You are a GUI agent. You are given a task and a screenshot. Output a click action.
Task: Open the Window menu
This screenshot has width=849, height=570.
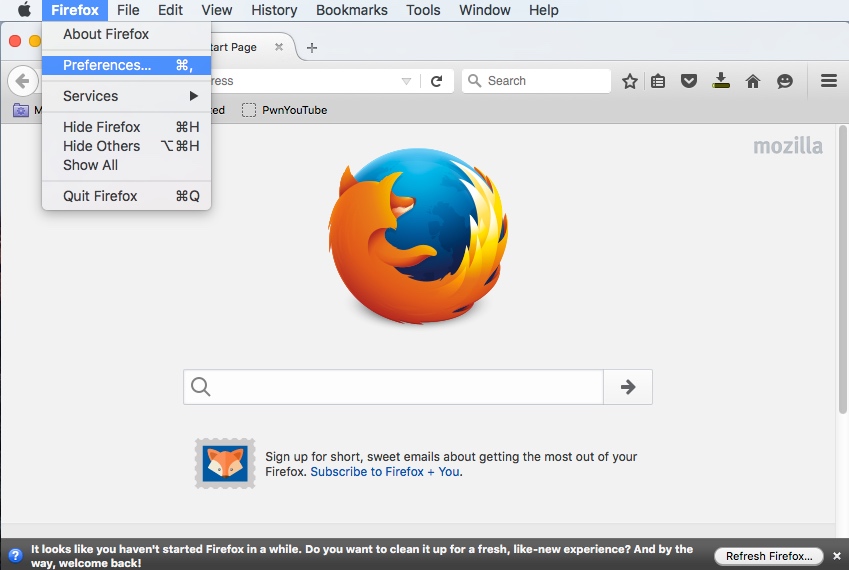pos(485,10)
